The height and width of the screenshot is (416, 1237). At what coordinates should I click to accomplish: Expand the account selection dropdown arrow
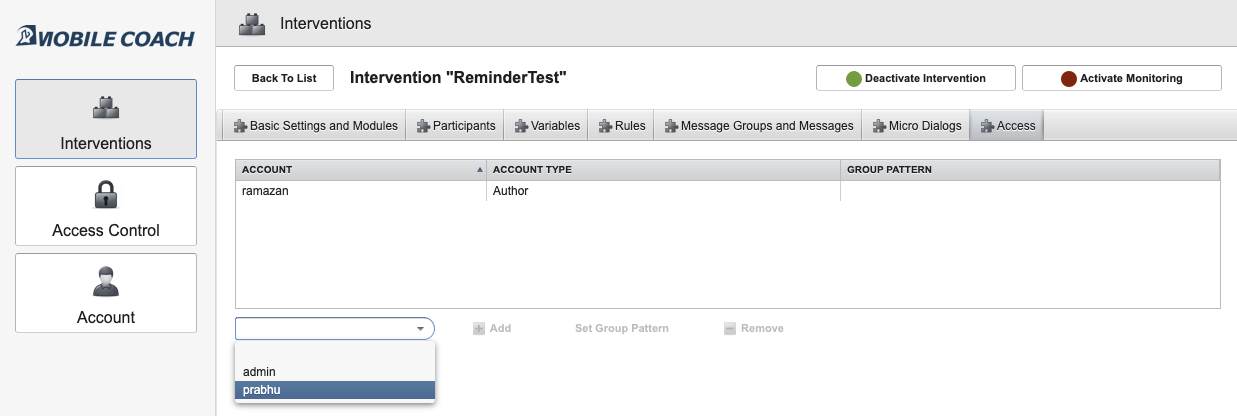(x=421, y=328)
